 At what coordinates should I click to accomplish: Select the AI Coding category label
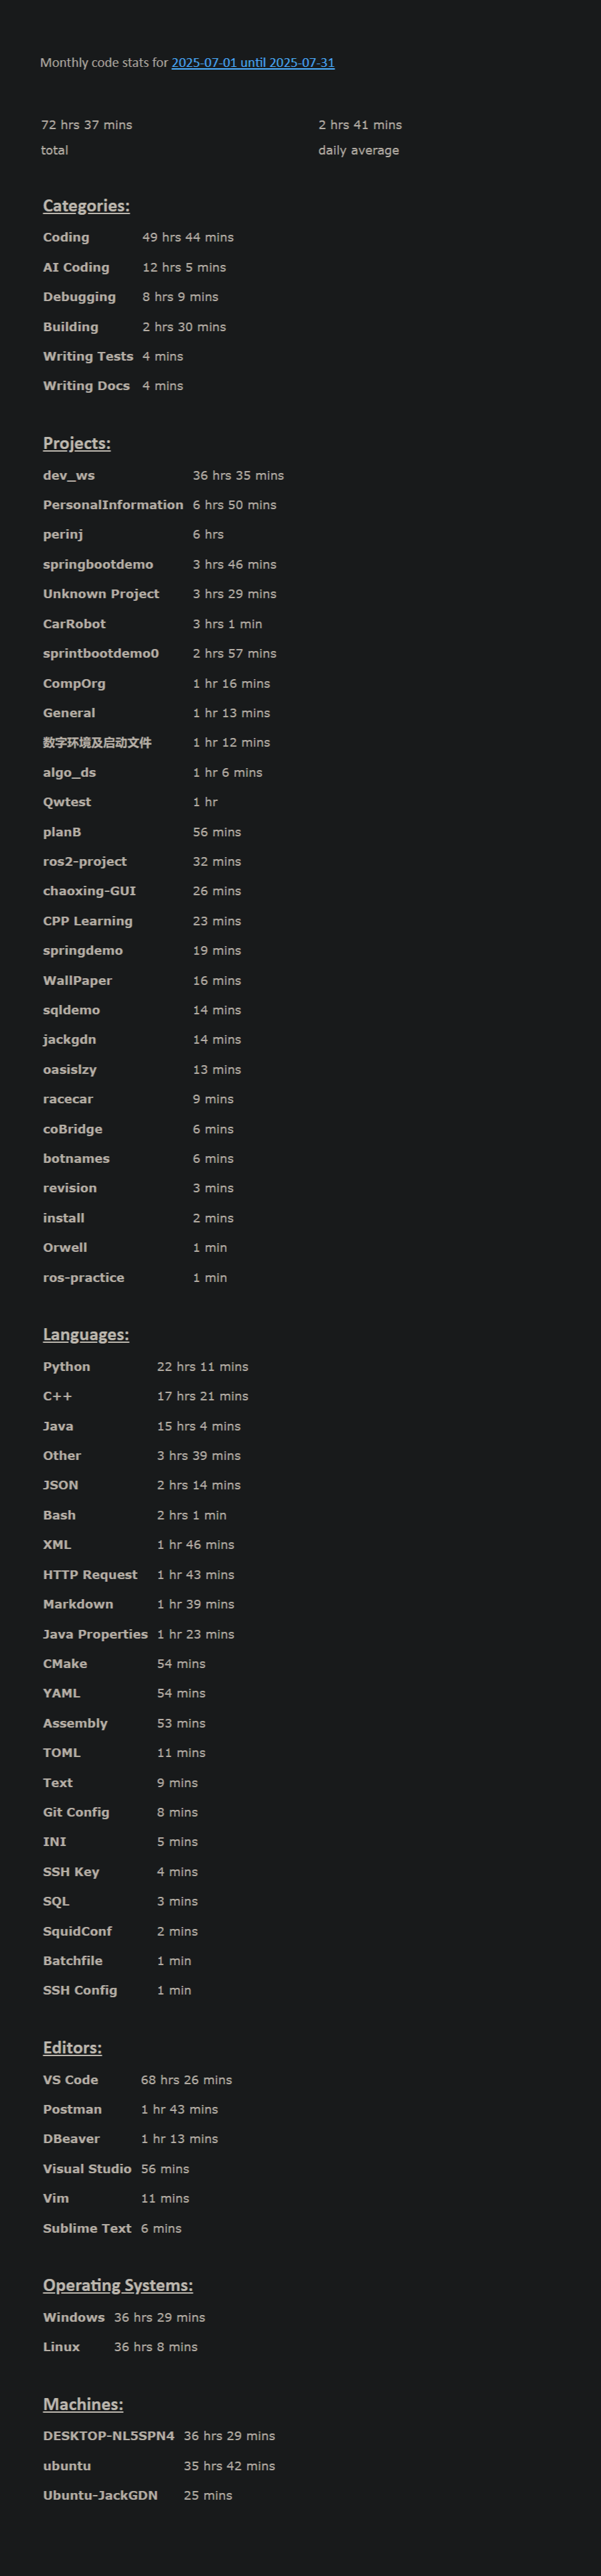pyautogui.click(x=76, y=268)
